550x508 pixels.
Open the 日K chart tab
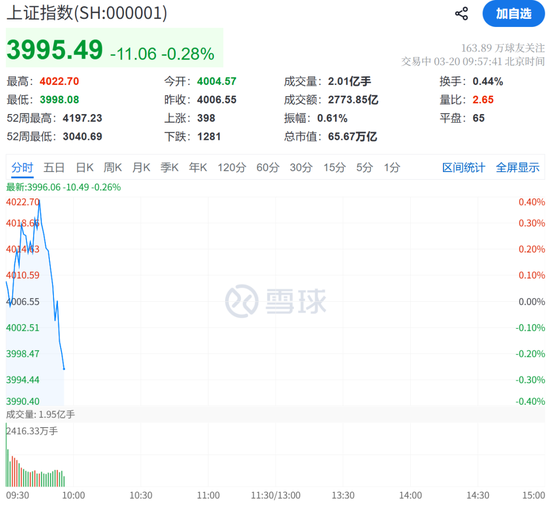tap(85, 167)
